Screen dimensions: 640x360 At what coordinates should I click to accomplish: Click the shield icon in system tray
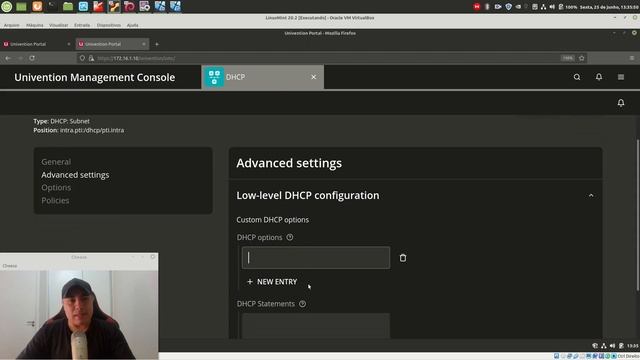click(x=509, y=7)
